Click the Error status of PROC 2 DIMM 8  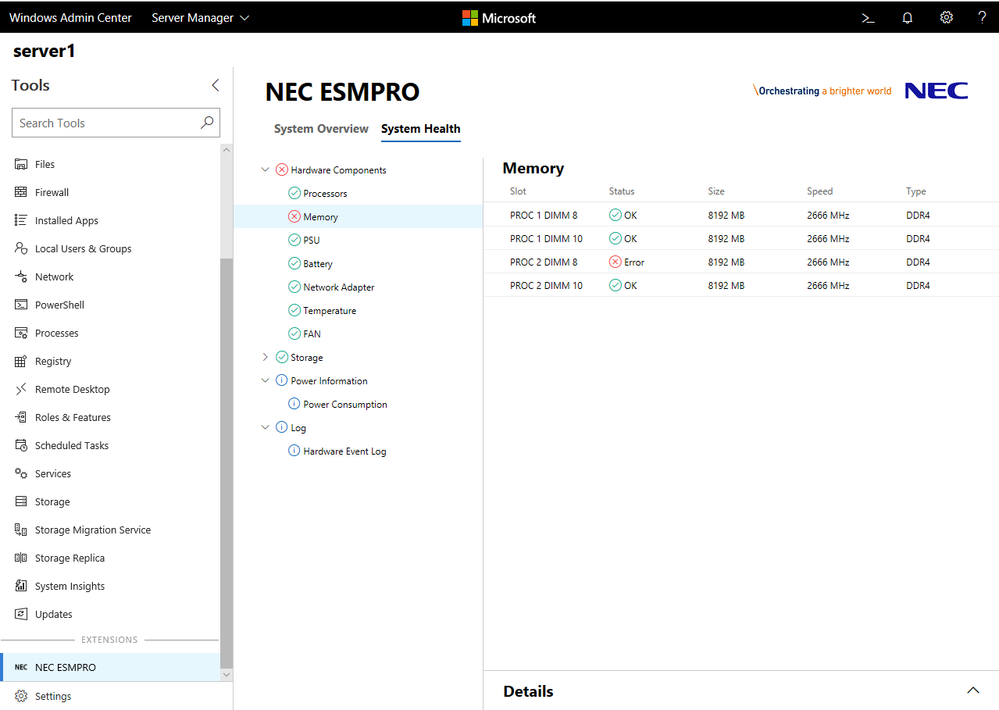627,262
